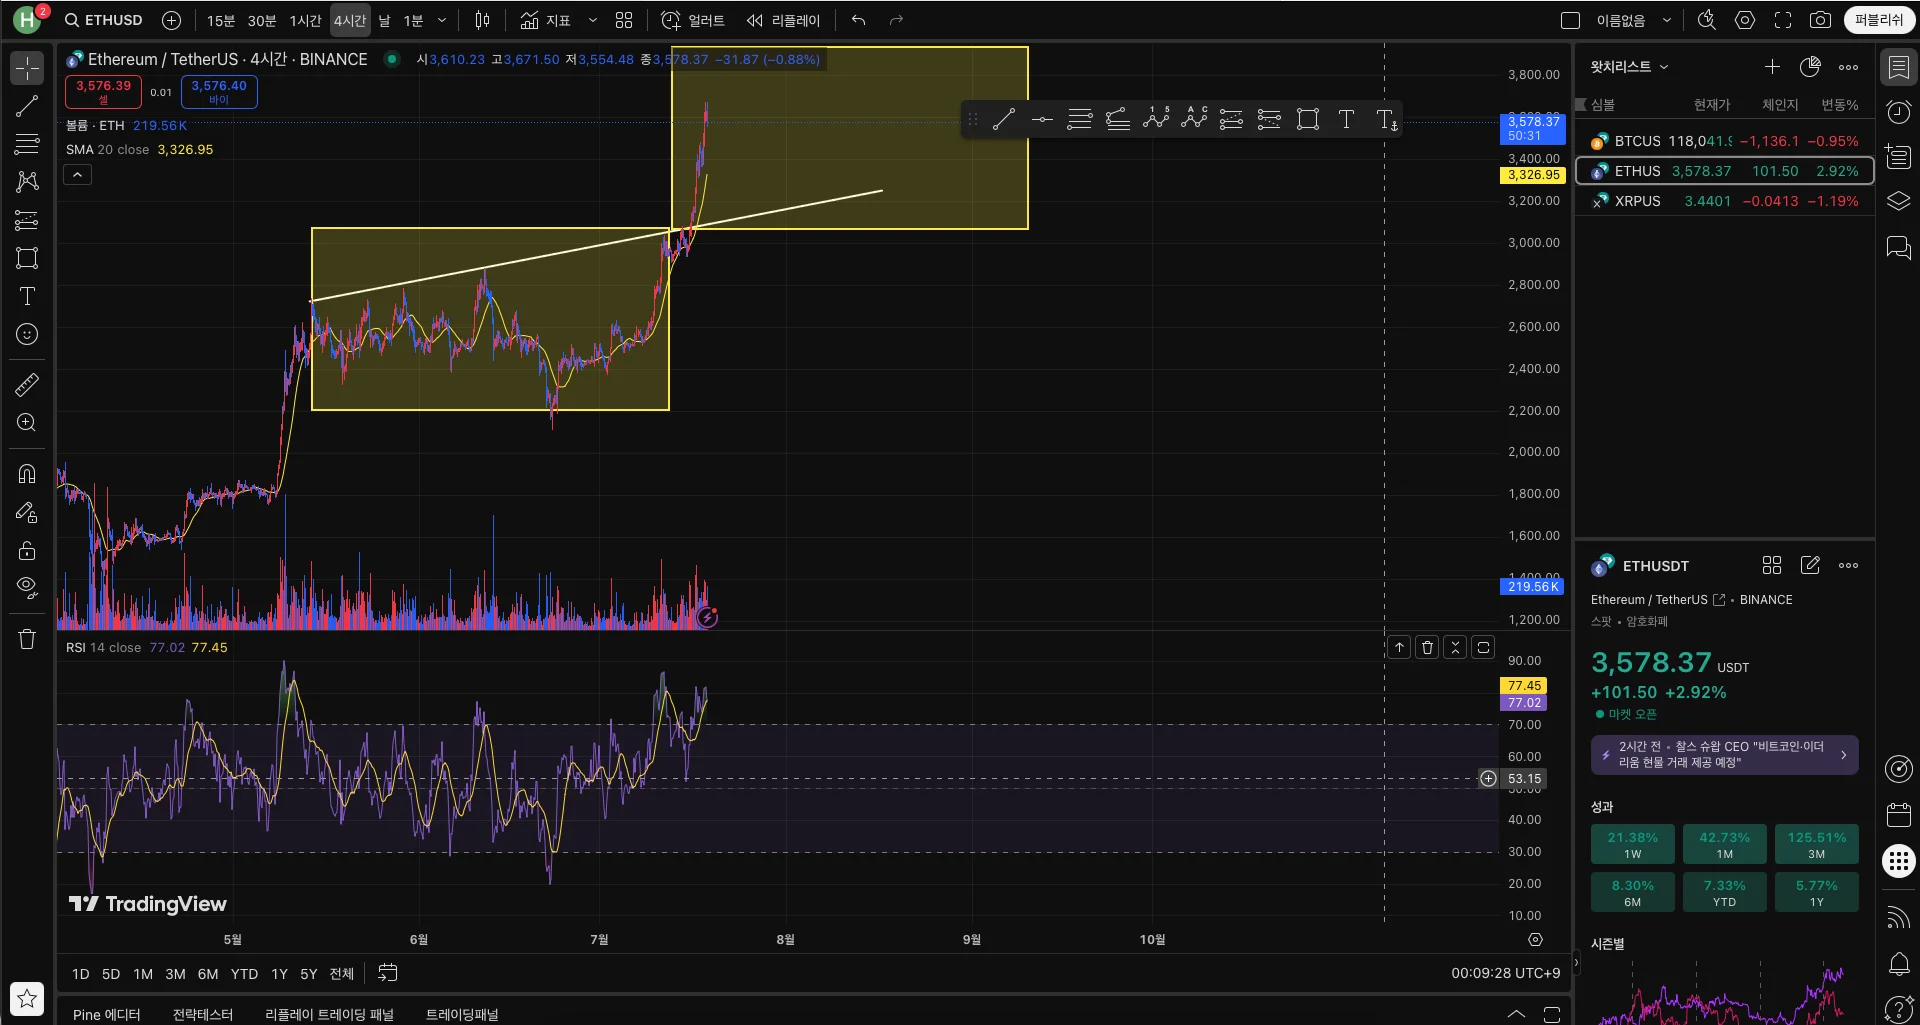Open the patterns drawing tools in left toolbar
This screenshot has width=1920, height=1025.
27,181
